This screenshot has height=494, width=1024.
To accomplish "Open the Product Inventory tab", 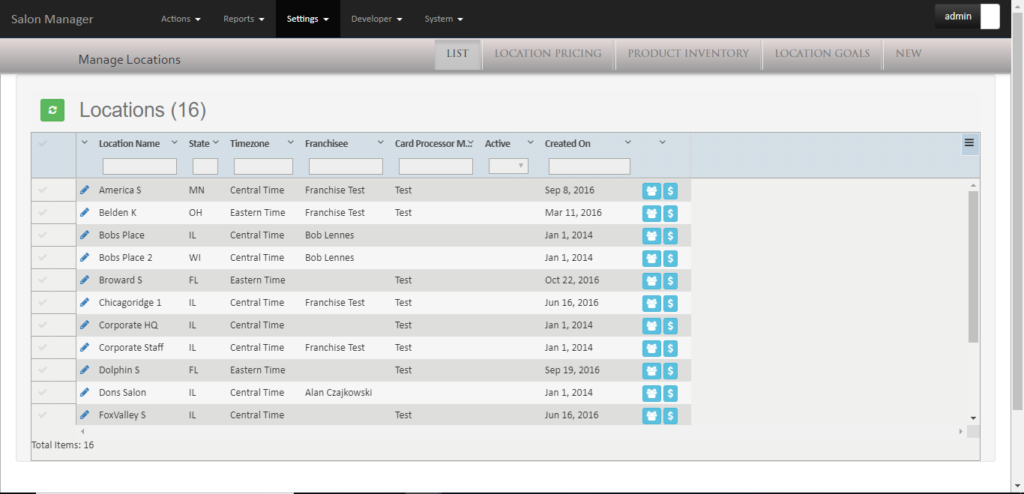I will click(688, 54).
